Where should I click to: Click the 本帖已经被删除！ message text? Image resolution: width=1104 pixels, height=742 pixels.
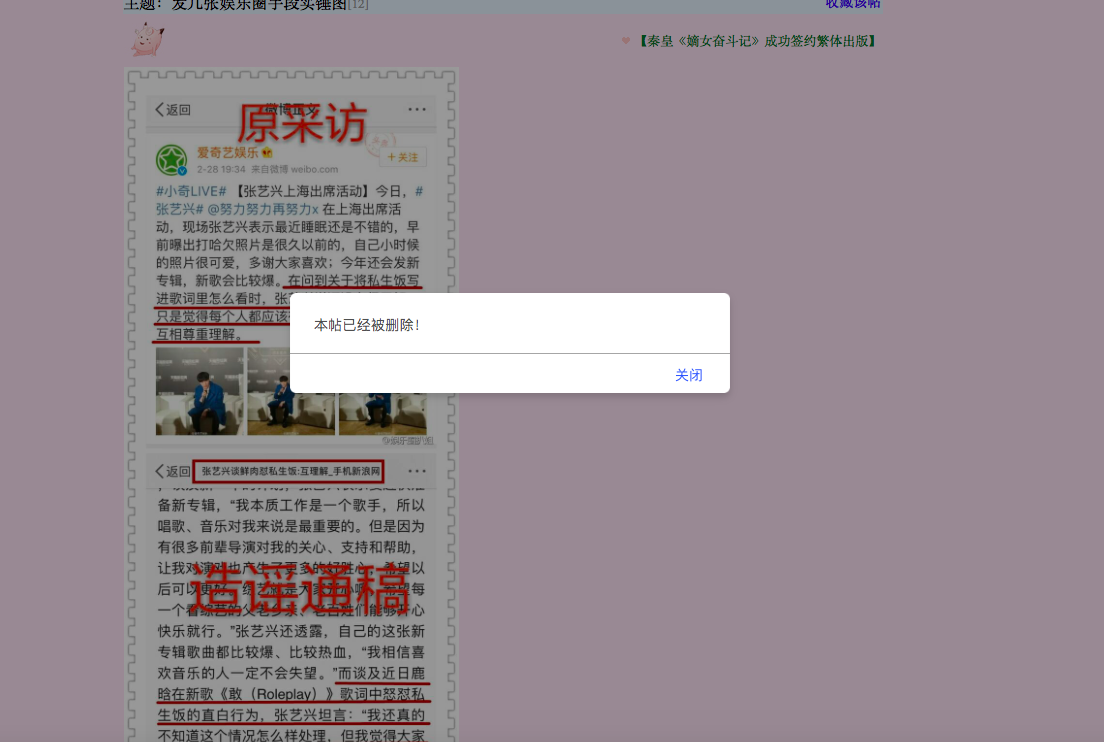(367, 325)
